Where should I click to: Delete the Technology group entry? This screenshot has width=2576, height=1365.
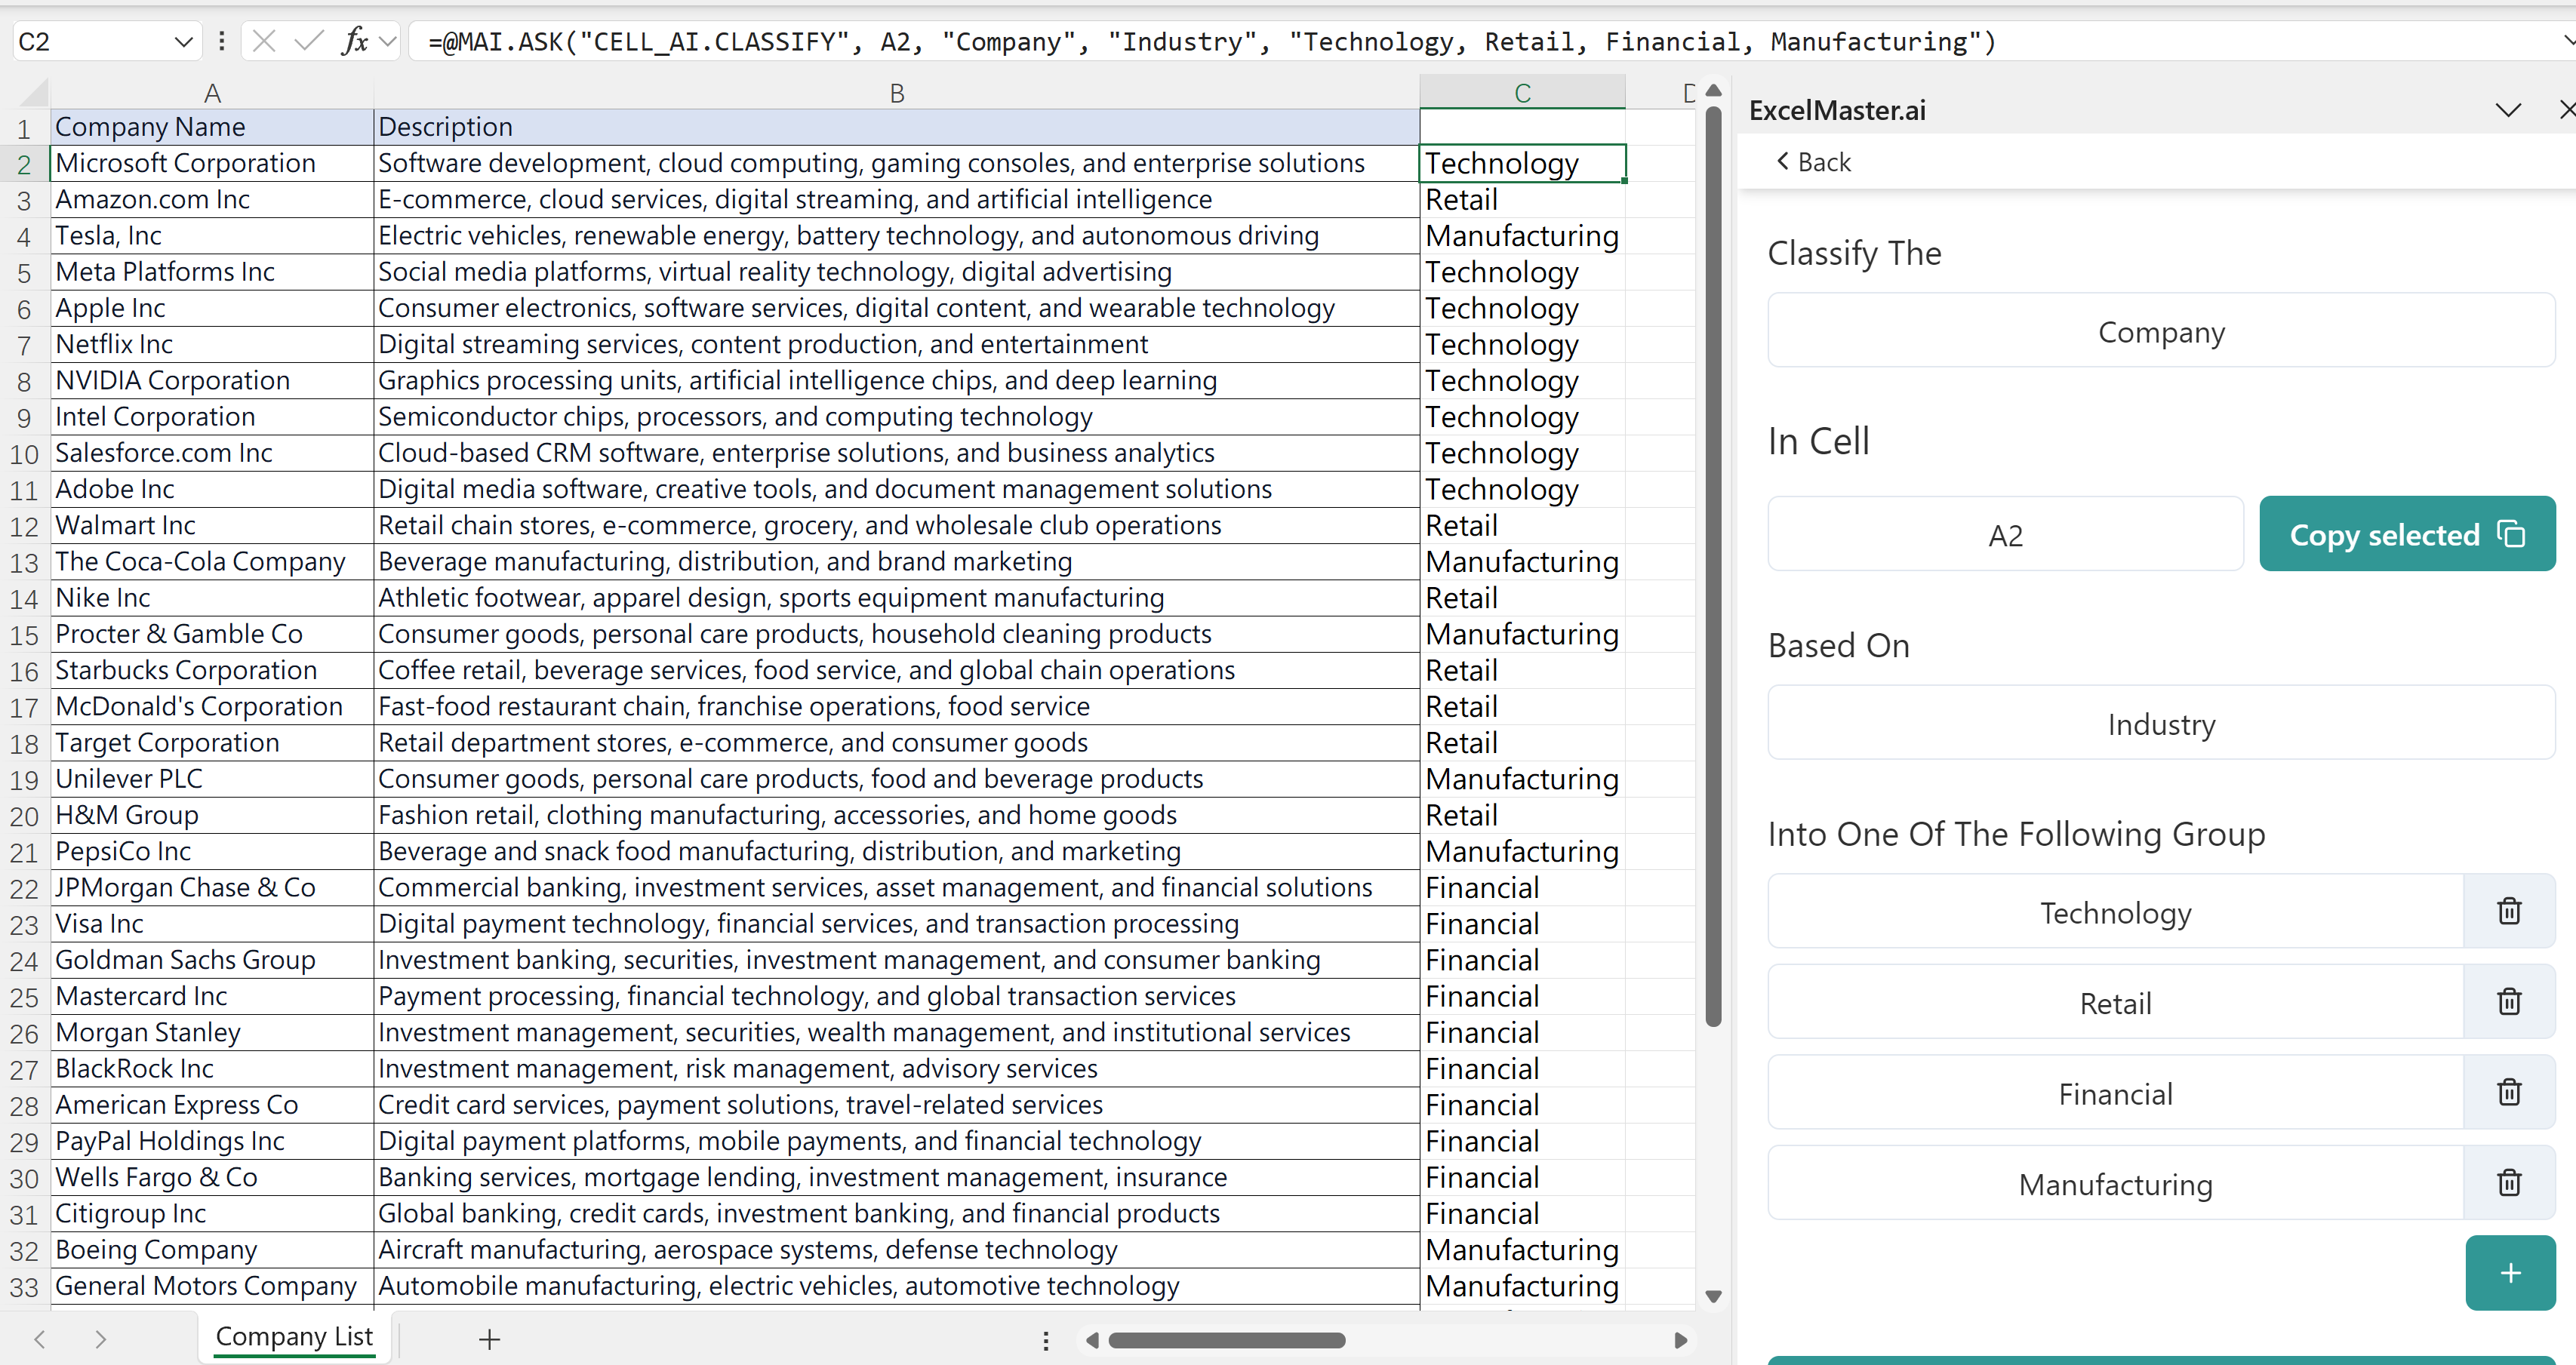(x=2509, y=912)
